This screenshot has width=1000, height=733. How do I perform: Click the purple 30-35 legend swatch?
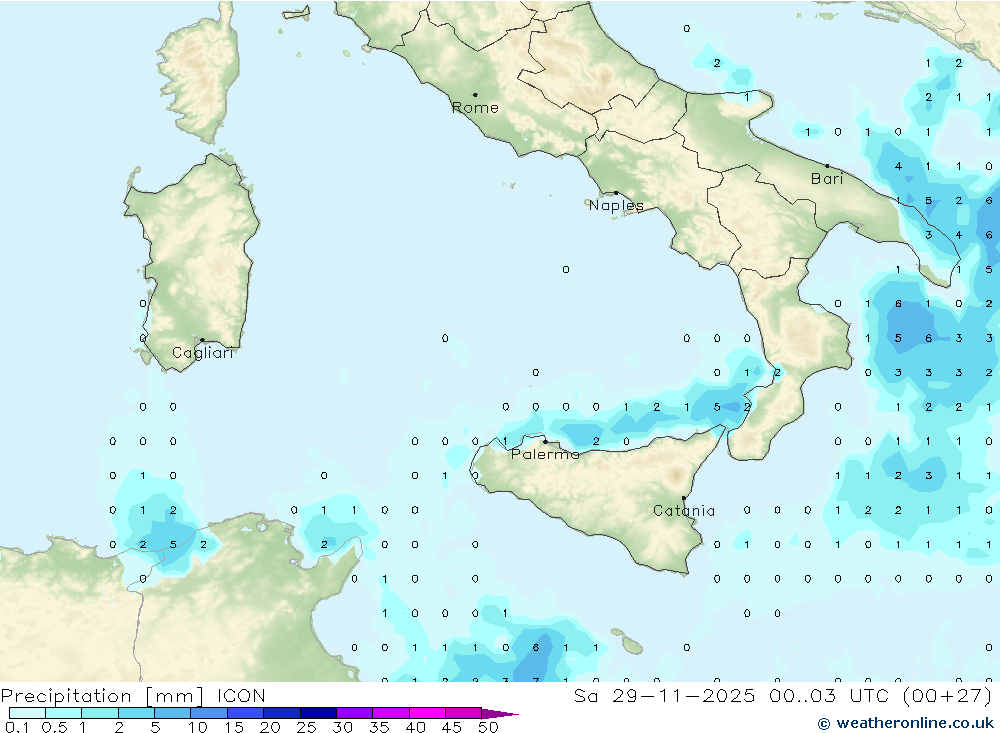355,713
